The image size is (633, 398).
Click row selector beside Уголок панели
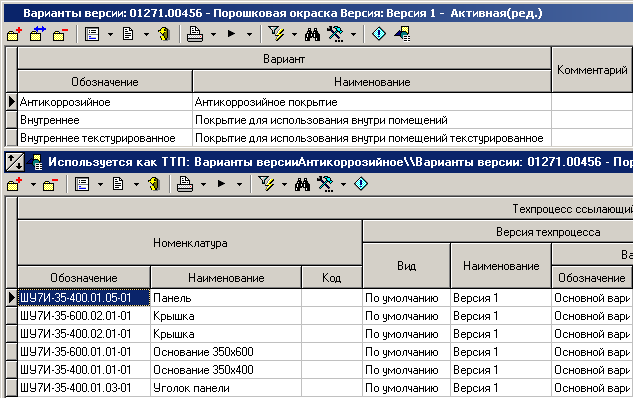click(x=12, y=388)
